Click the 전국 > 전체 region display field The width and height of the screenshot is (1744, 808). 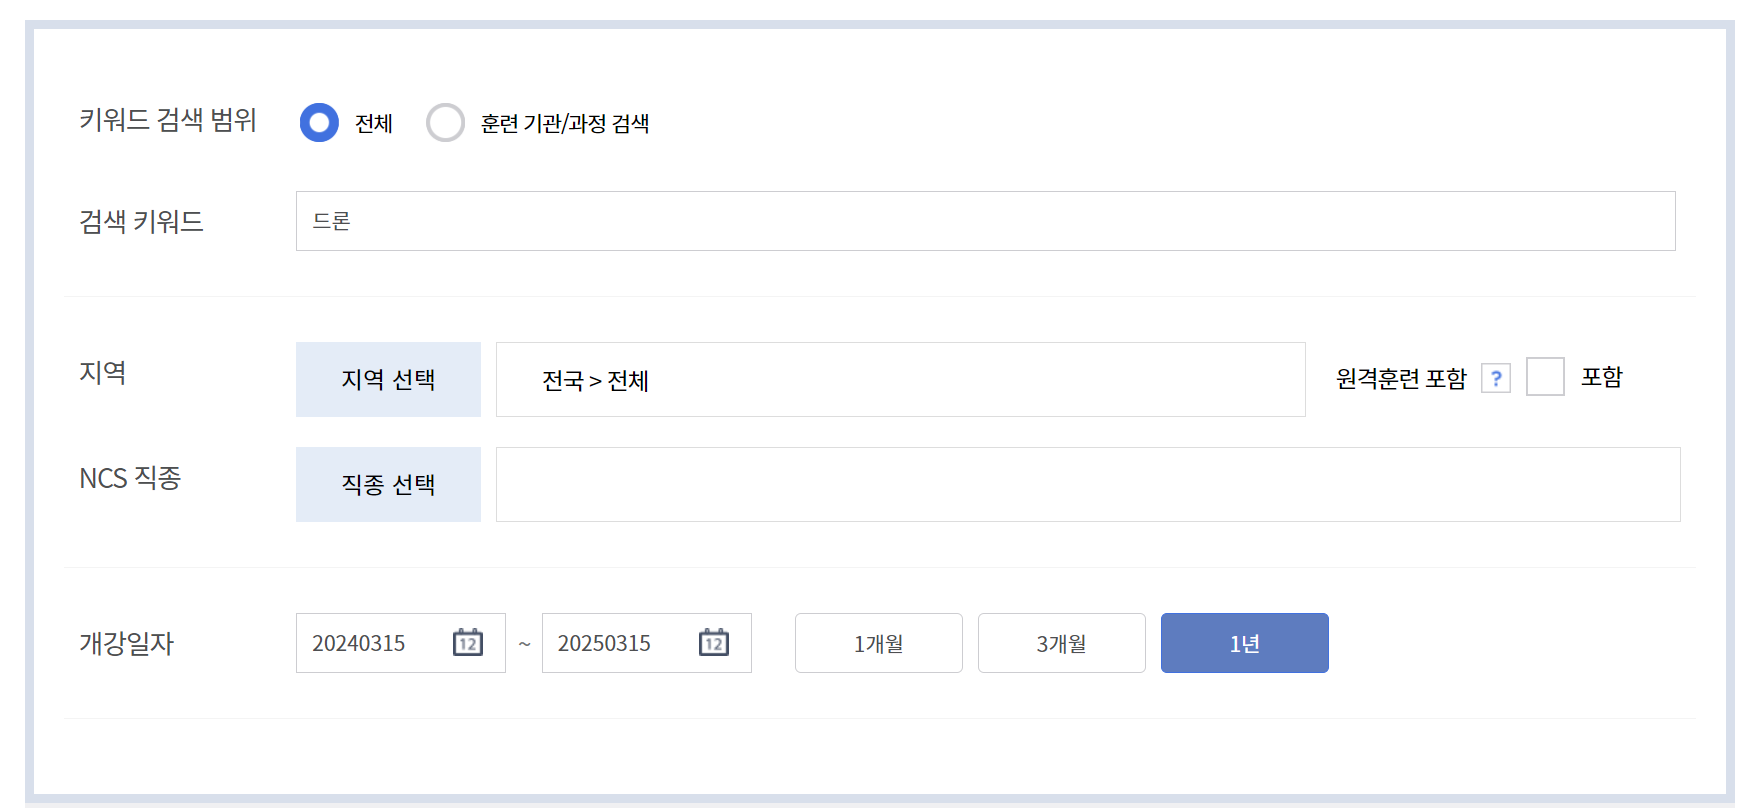(899, 380)
